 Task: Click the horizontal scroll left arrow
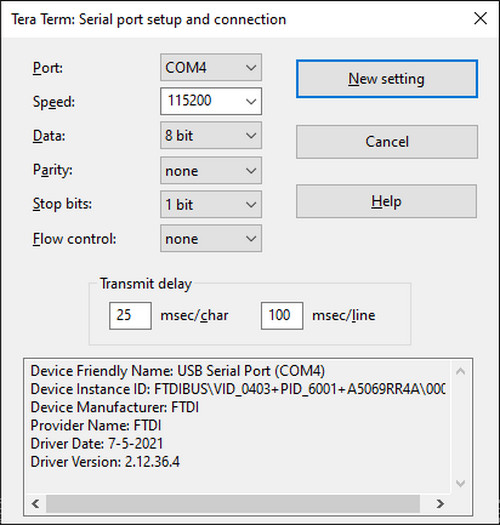click(35, 504)
